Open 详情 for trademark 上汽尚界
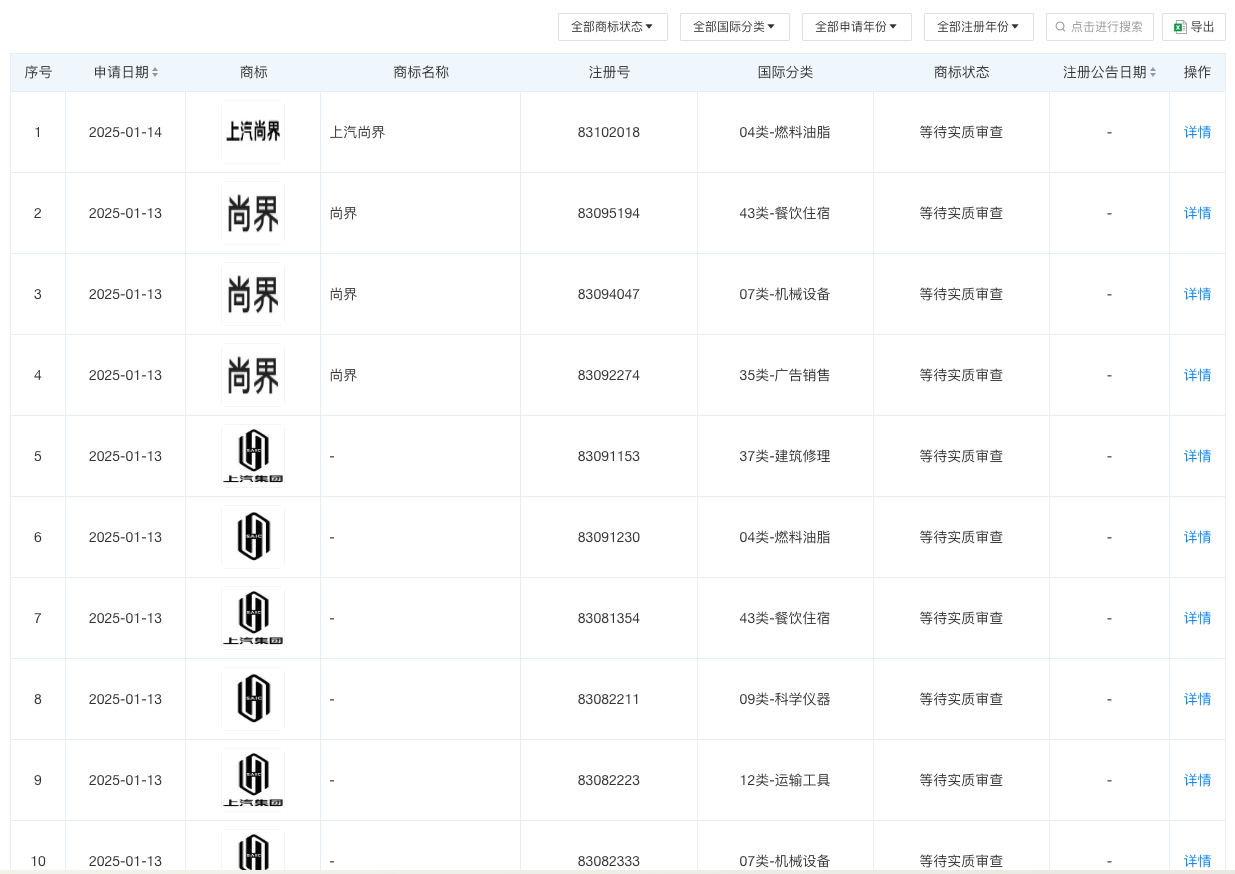Viewport: 1235px width, 874px height. click(1197, 132)
